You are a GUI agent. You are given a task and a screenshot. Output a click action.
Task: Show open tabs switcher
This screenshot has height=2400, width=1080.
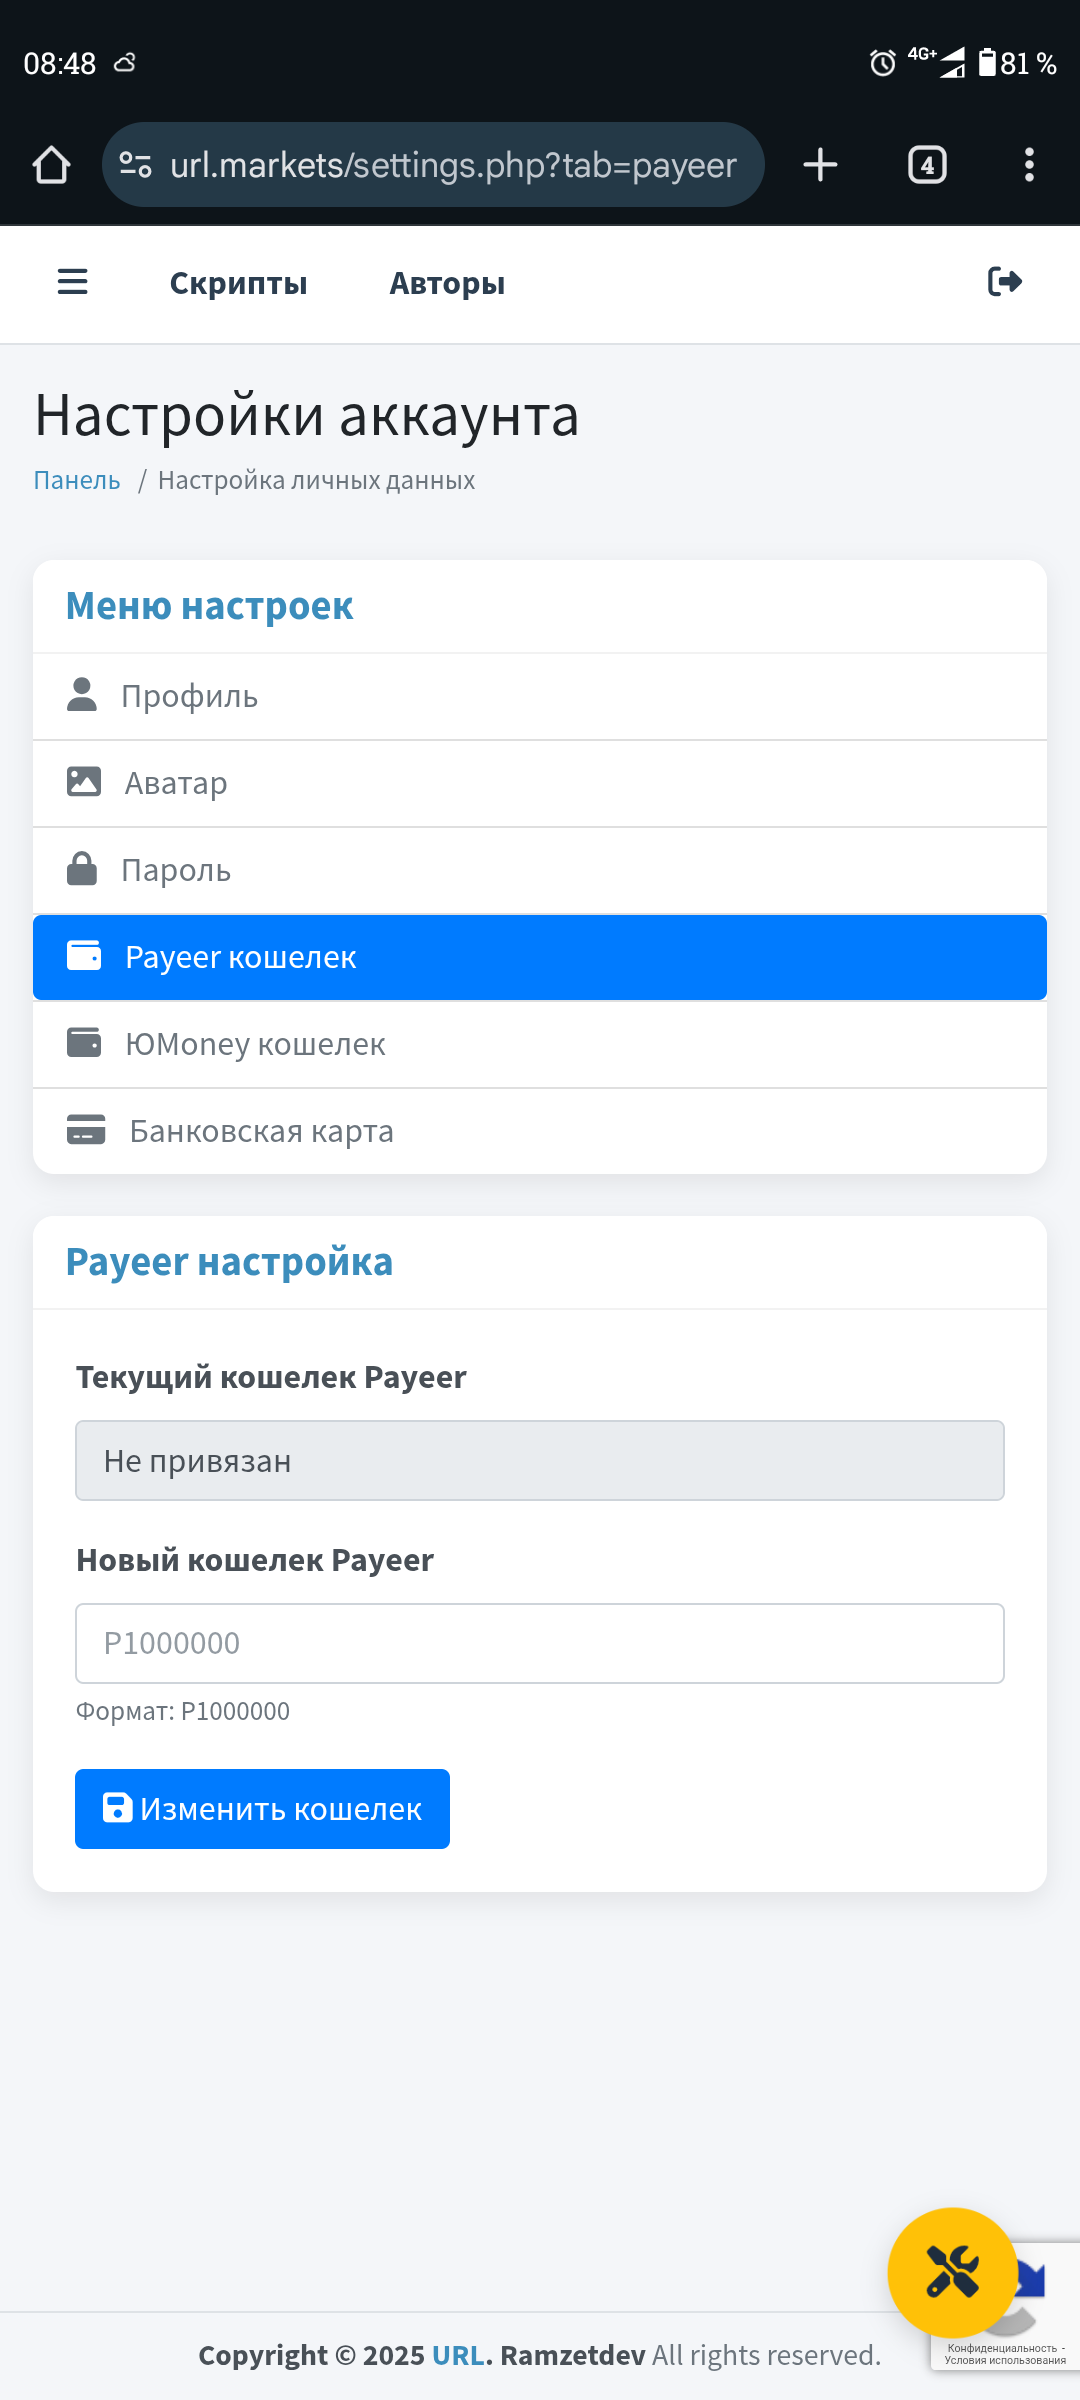pos(927,165)
